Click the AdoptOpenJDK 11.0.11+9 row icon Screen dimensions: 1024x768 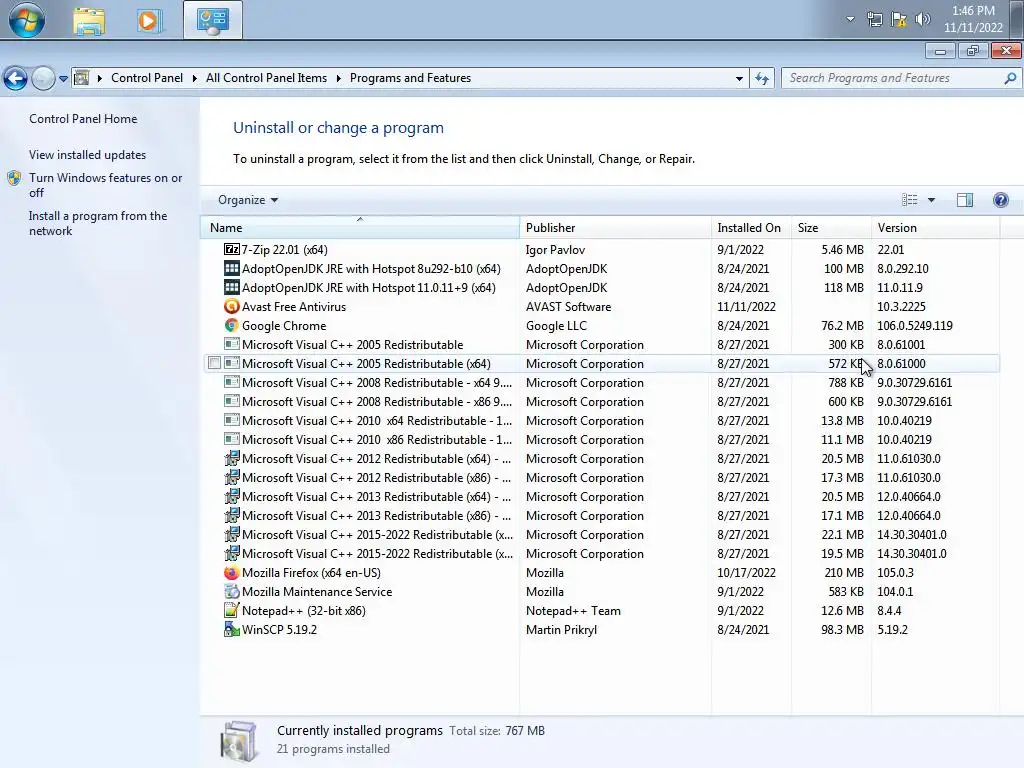coord(231,287)
